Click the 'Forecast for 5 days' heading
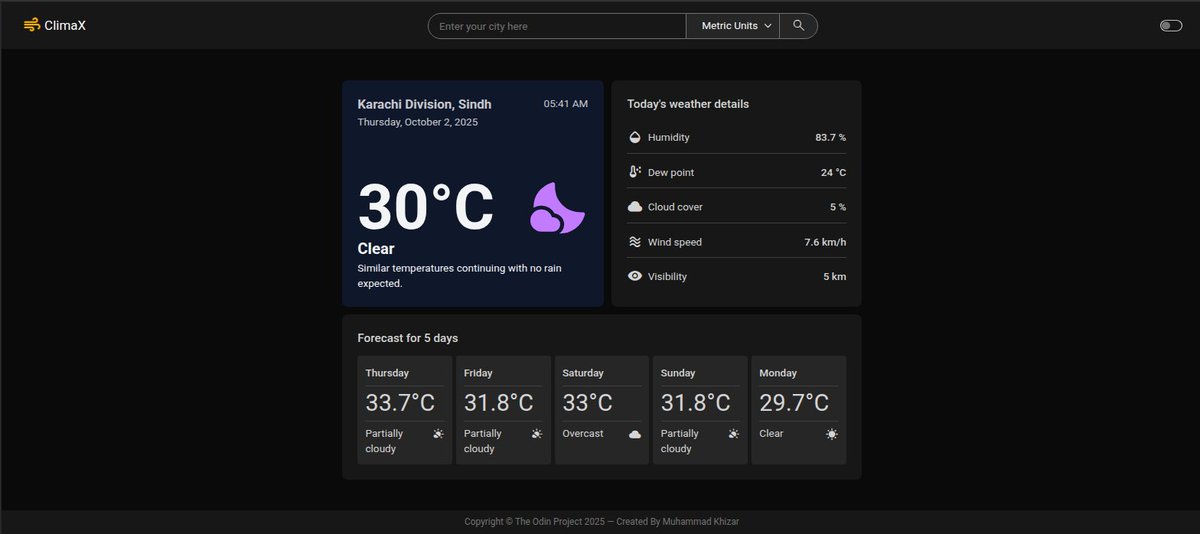The image size is (1200, 534). (x=408, y=338)
